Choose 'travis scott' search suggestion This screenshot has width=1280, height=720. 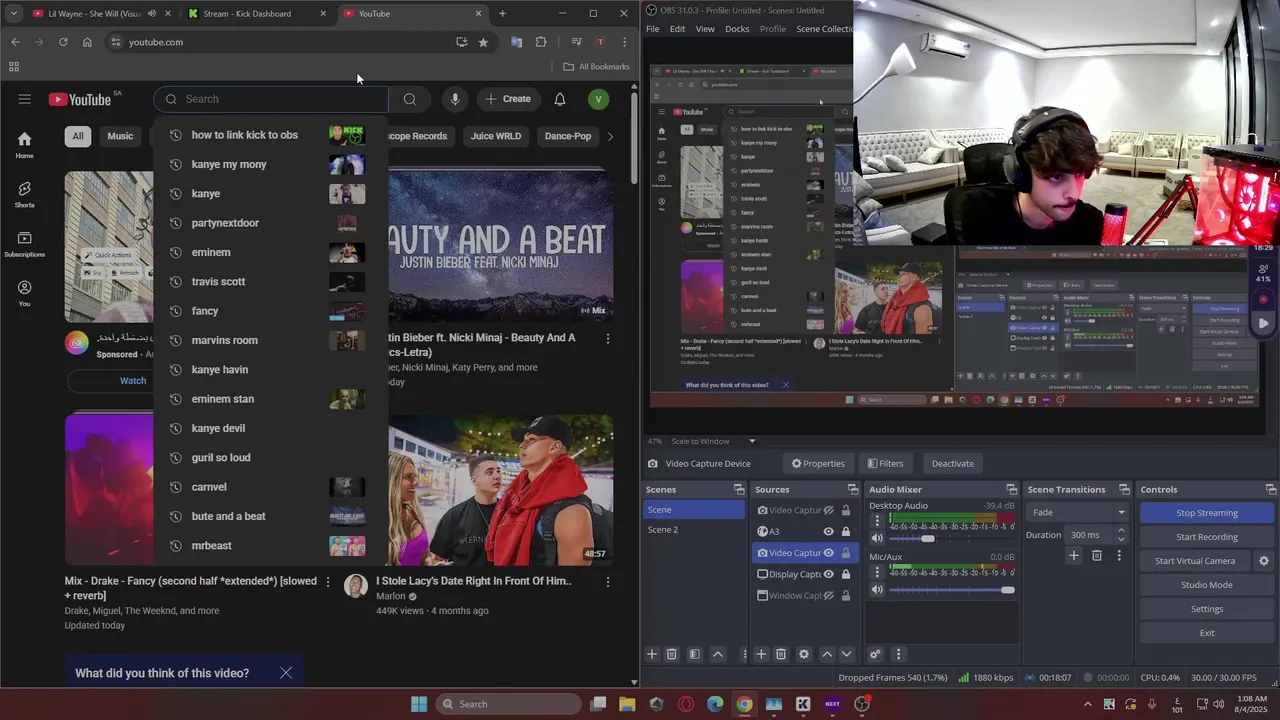pos(270,282)
